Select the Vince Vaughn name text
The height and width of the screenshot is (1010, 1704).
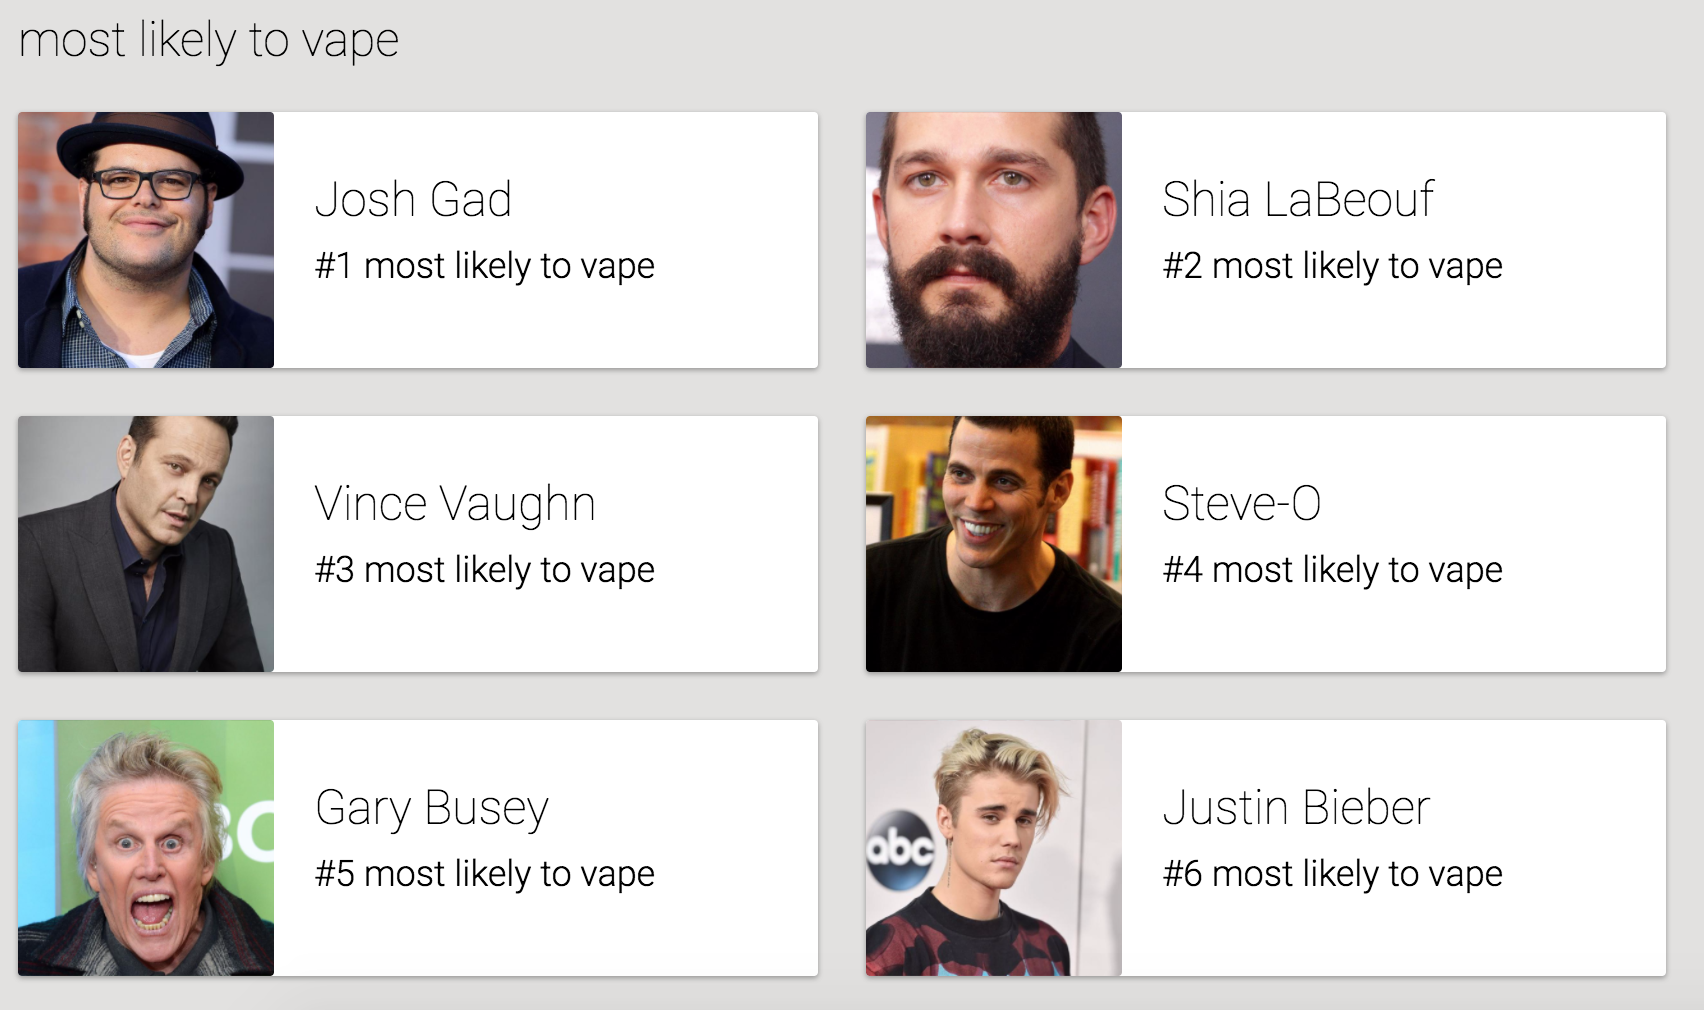tap(455, 503)
